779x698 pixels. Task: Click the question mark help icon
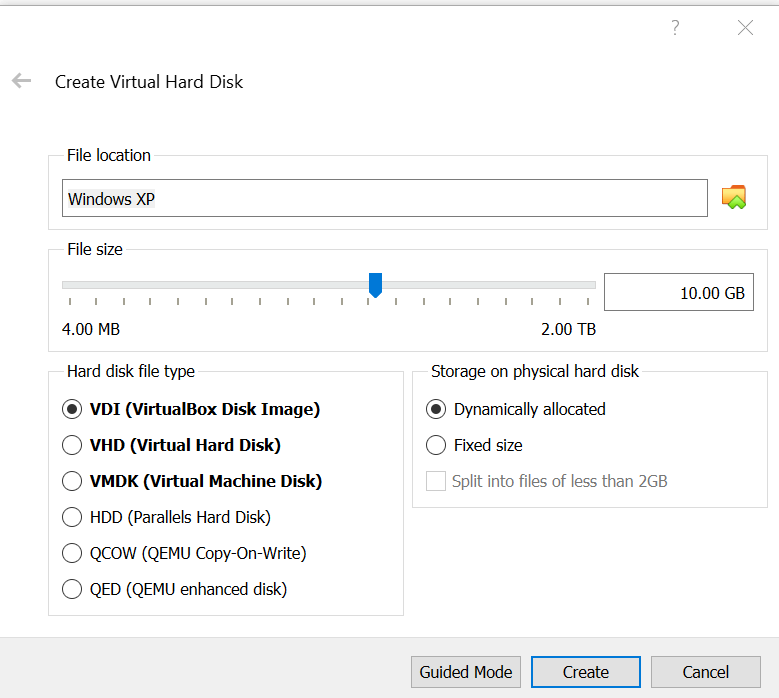(675, 27)
